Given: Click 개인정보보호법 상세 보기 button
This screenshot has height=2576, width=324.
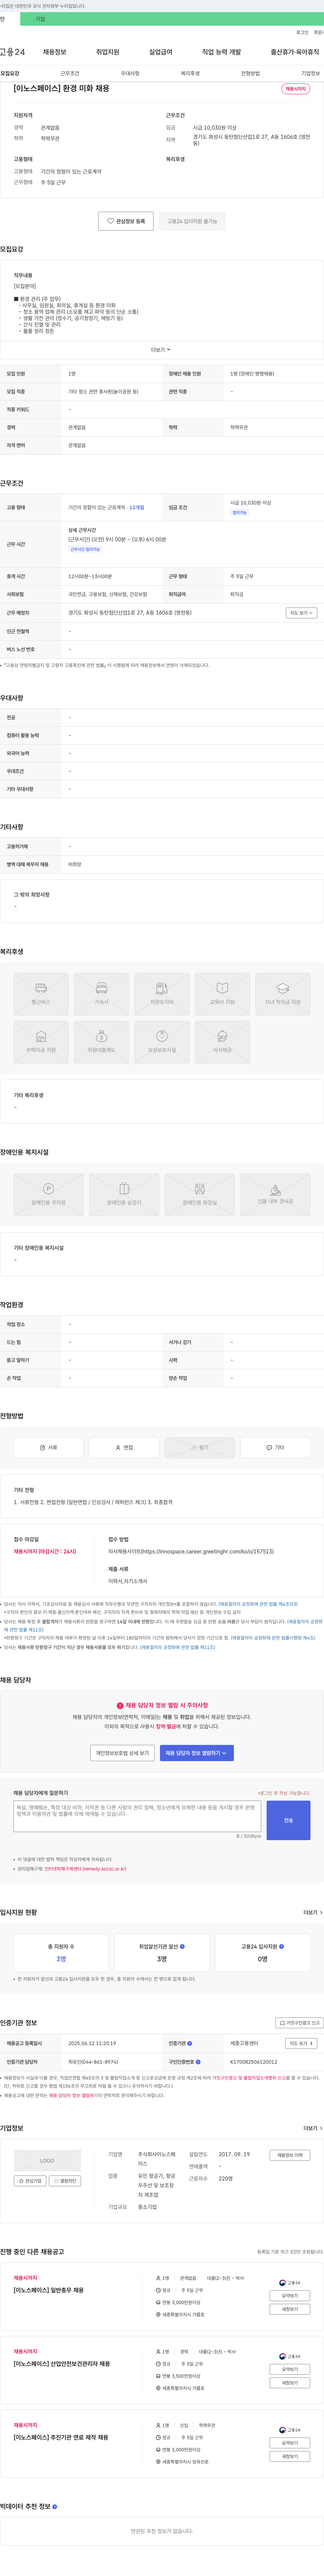Looking at the screenshot, I should click(x=122, y=1753).
